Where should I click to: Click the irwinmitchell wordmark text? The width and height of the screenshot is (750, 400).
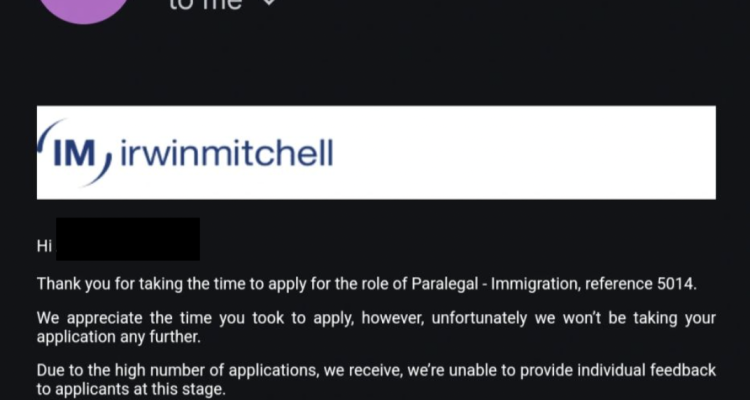227,153
